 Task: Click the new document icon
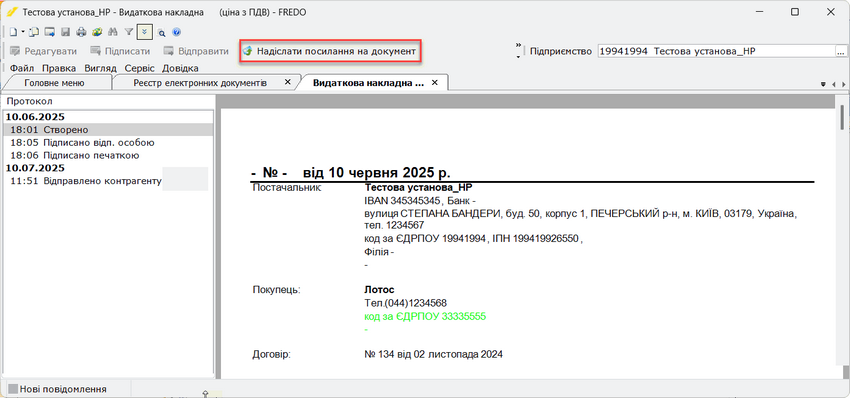tap(14, 32)
